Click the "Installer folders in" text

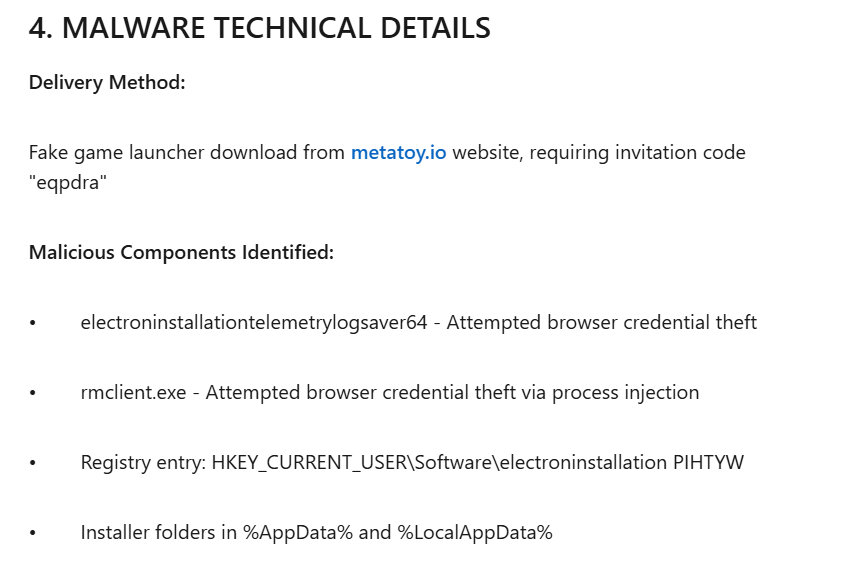pyautogui.click(x=159, y=532)
